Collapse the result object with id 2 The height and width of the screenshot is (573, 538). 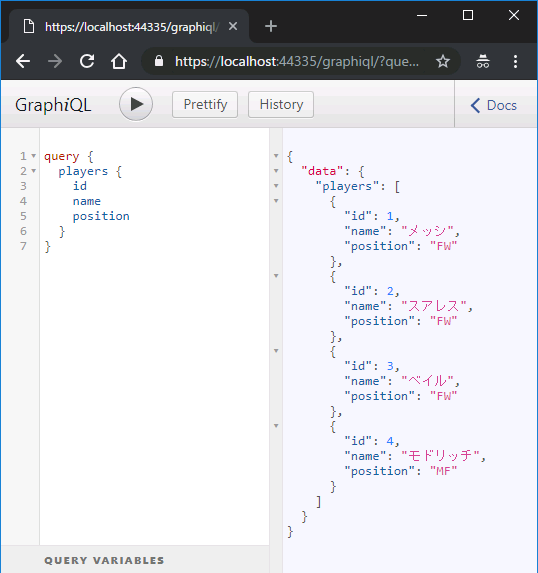coord(276,276)
